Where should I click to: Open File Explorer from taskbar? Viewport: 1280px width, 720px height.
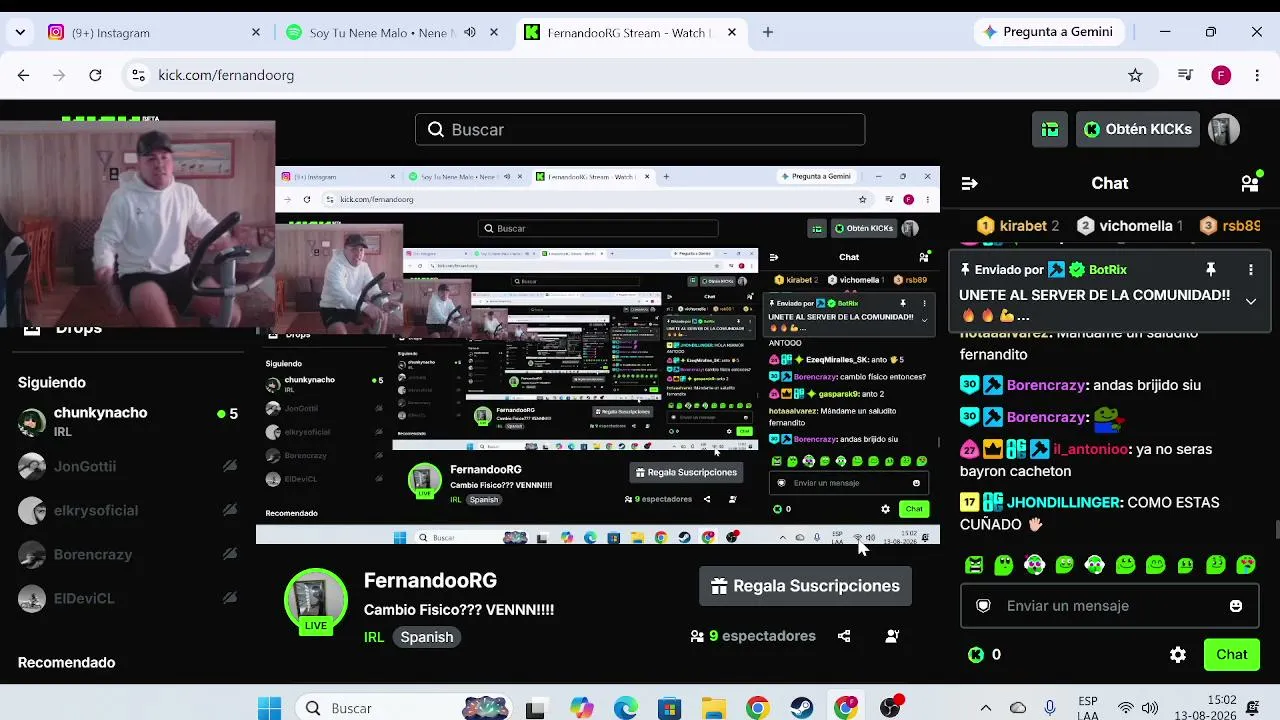713,708
